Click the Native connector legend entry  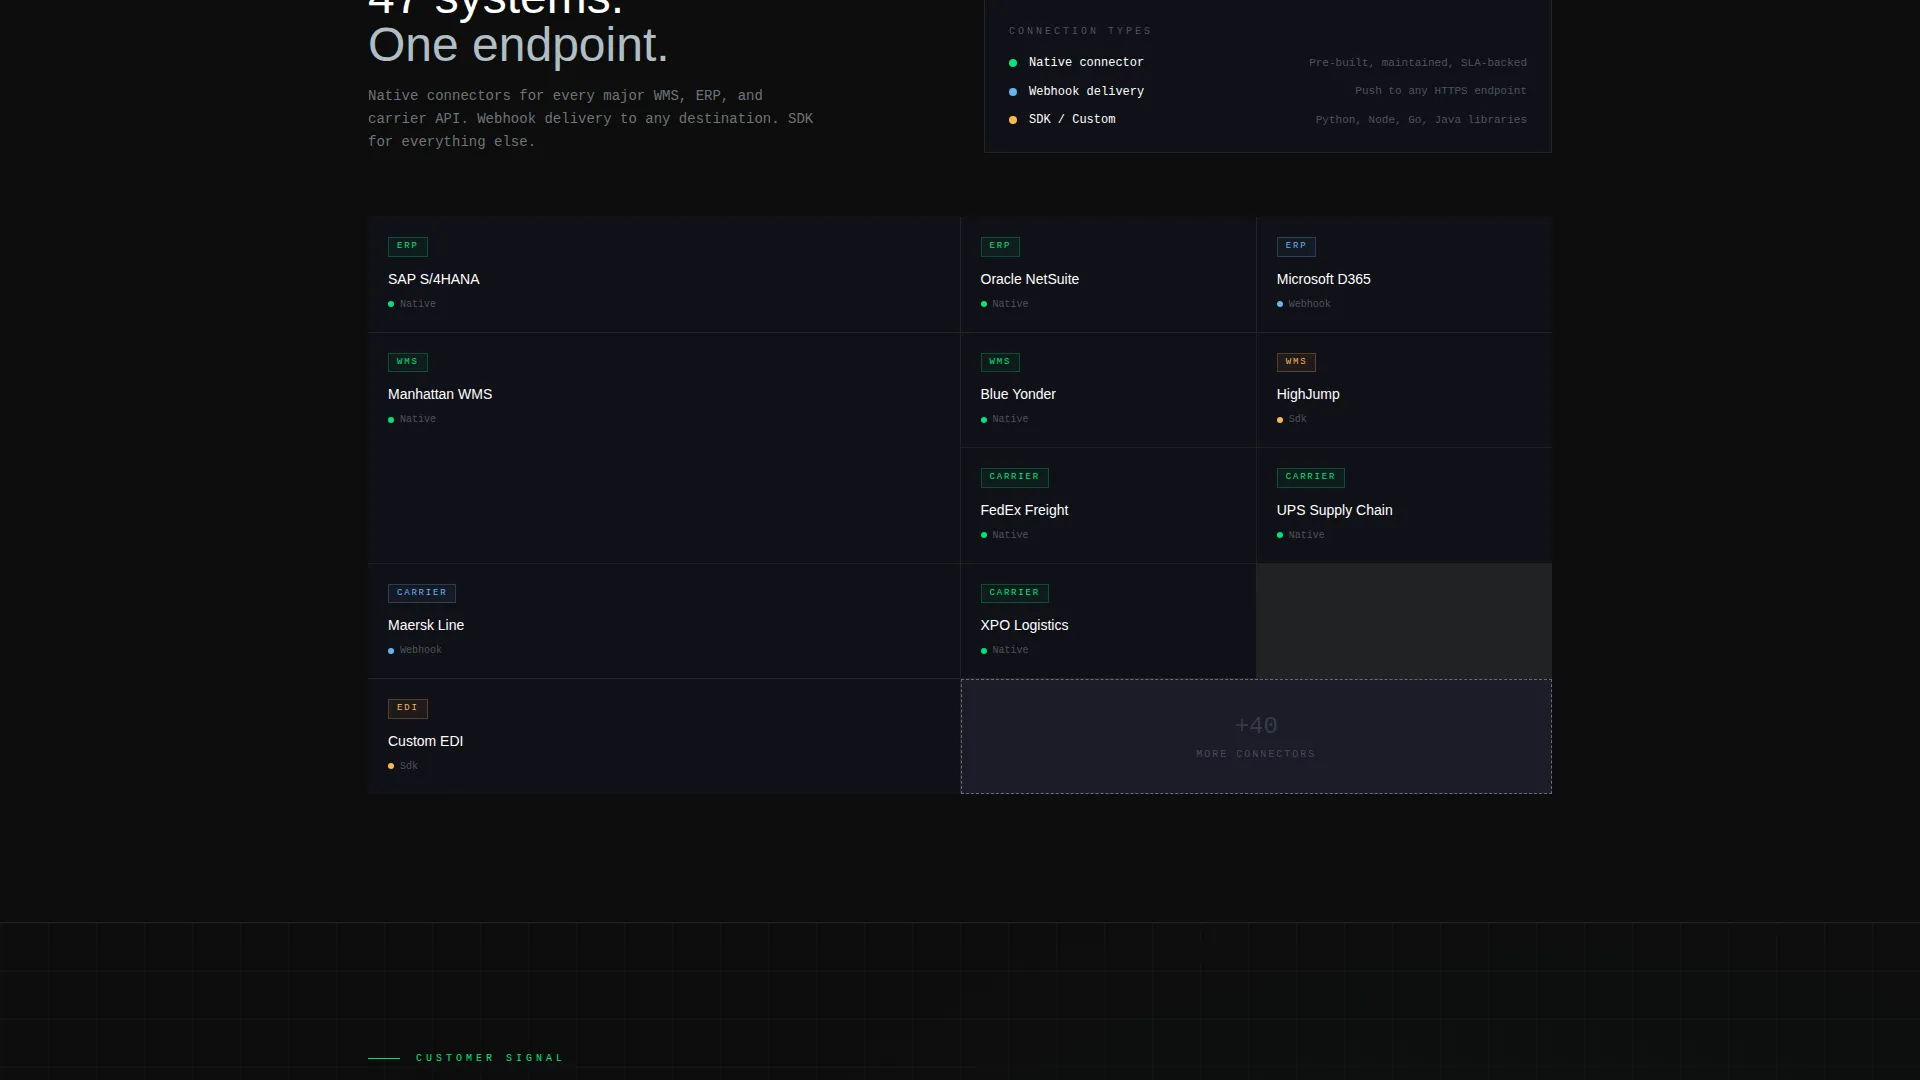tap(1268, 62)
